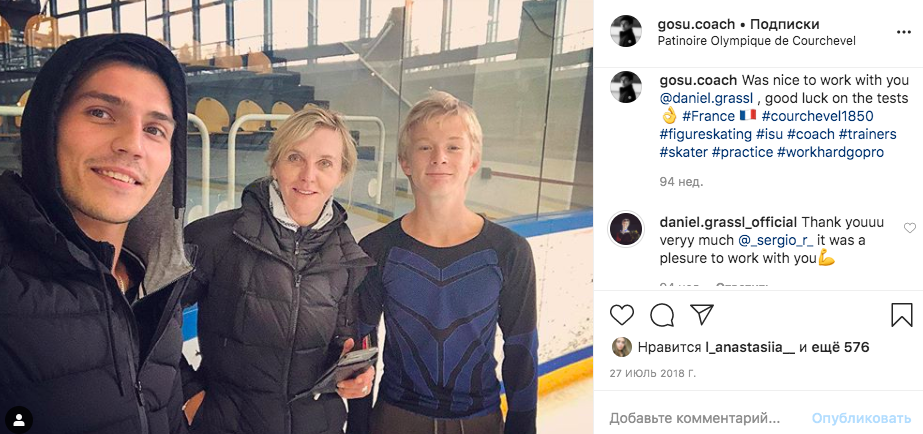Save post with bookmark icon
923x434 pixels.
[901, 315]
